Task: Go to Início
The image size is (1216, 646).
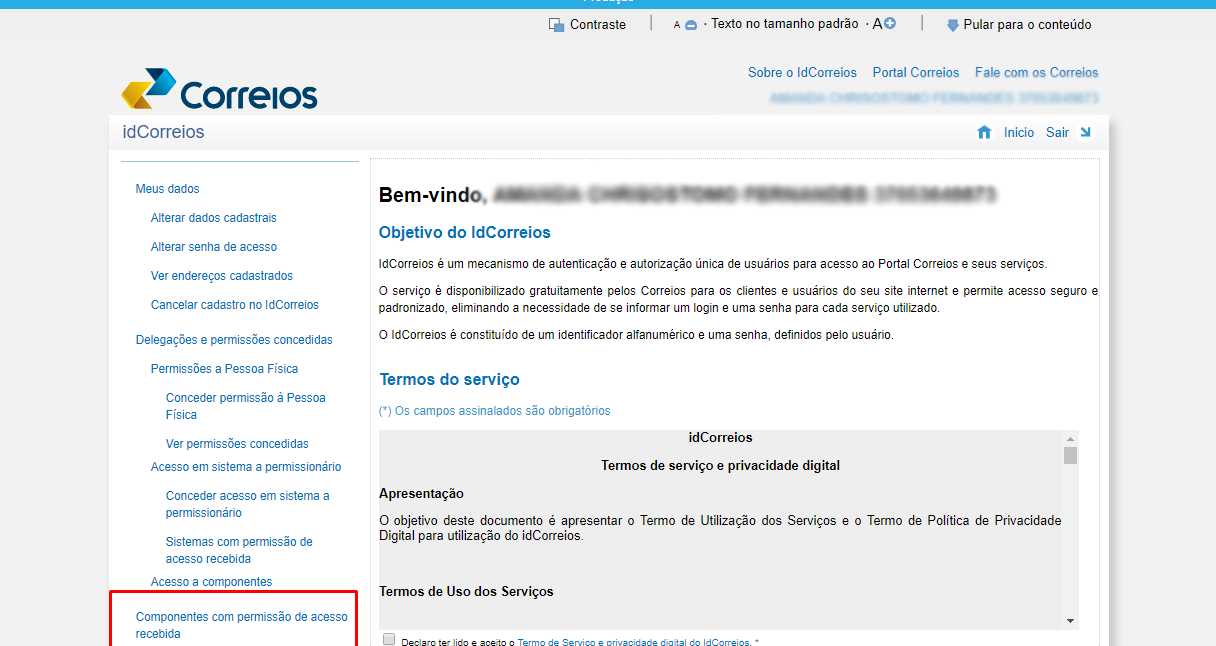Action: (x=1019, y=132)
